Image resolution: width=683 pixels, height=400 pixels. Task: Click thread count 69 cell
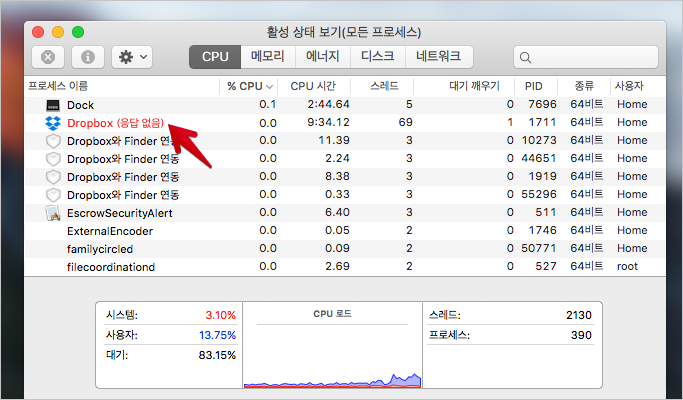tap(406, 122)
